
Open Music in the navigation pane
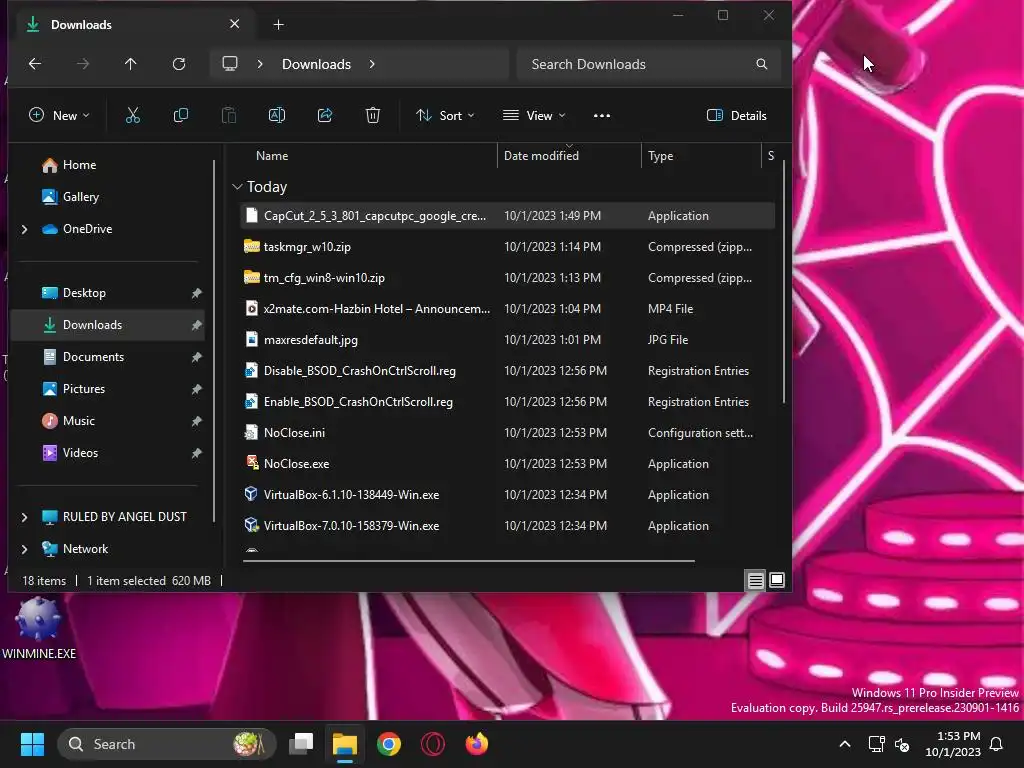(108, 421)
